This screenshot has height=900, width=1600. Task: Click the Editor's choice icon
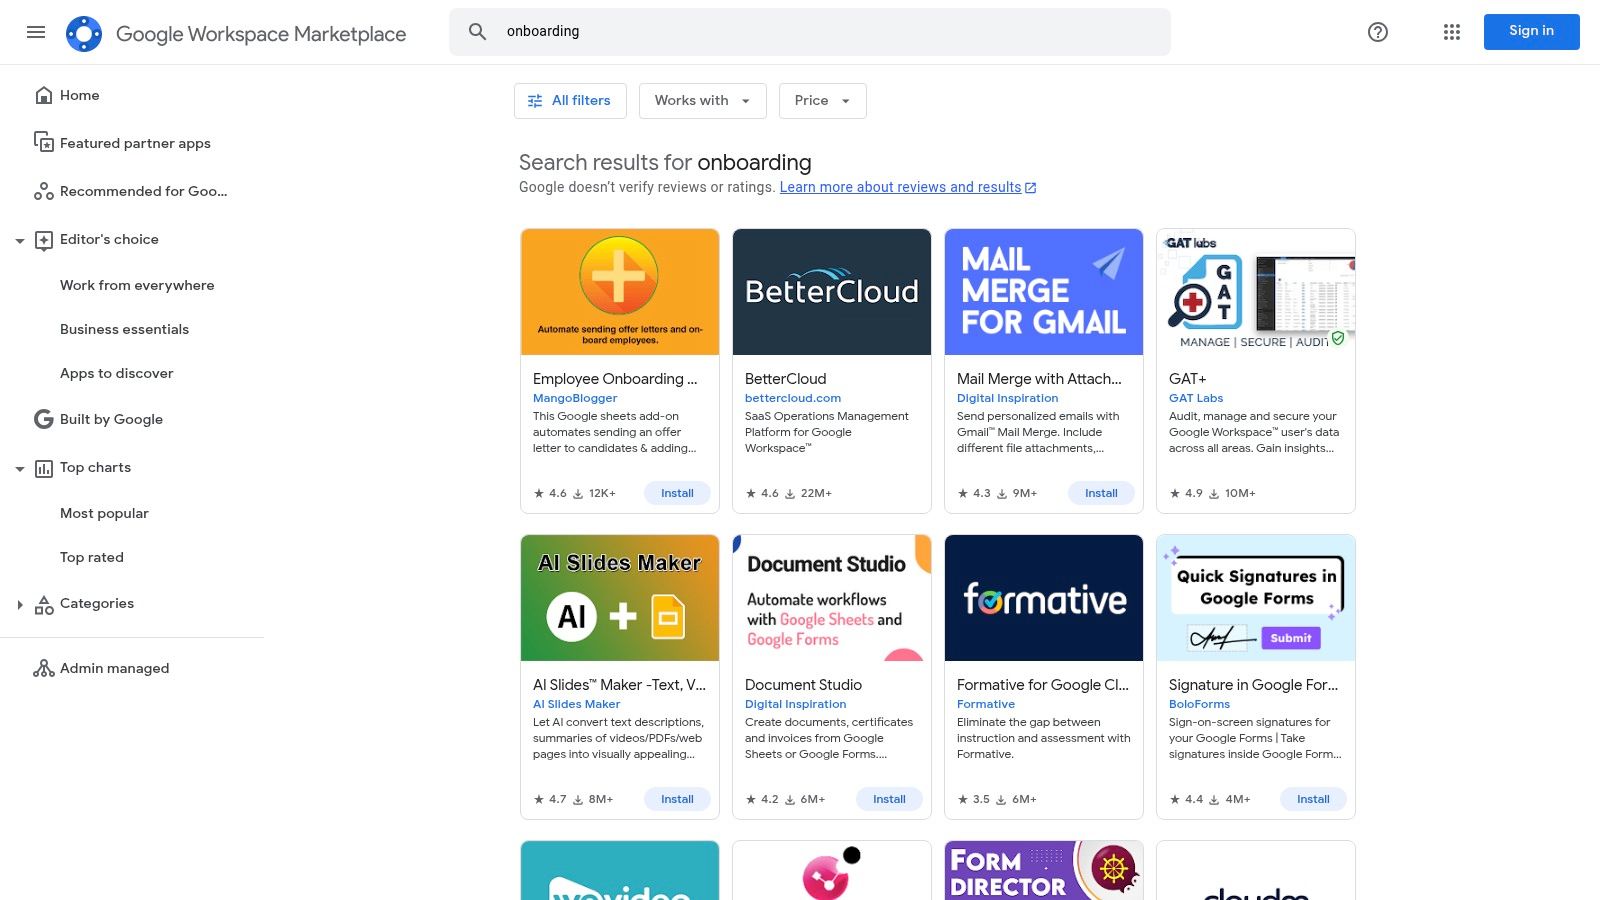(x=44, y=240)
